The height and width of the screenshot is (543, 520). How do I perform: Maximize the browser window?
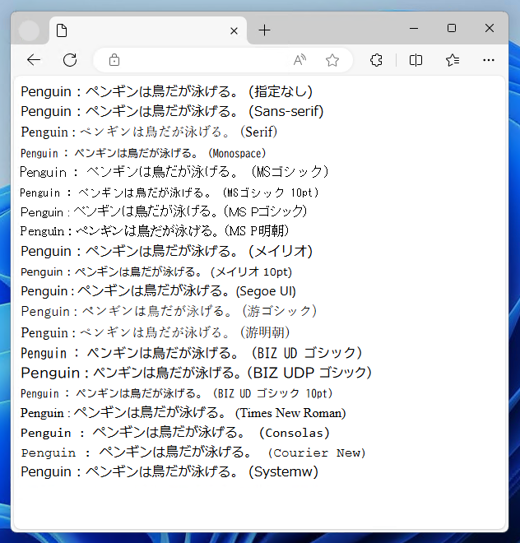(x=451, y=28)
